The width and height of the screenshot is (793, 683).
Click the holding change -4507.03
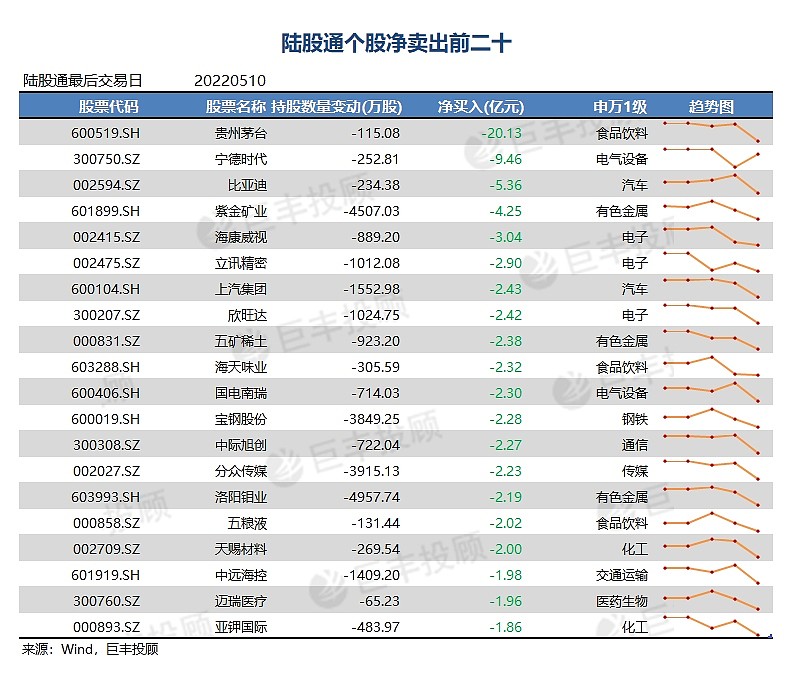[x=372, y=211]
